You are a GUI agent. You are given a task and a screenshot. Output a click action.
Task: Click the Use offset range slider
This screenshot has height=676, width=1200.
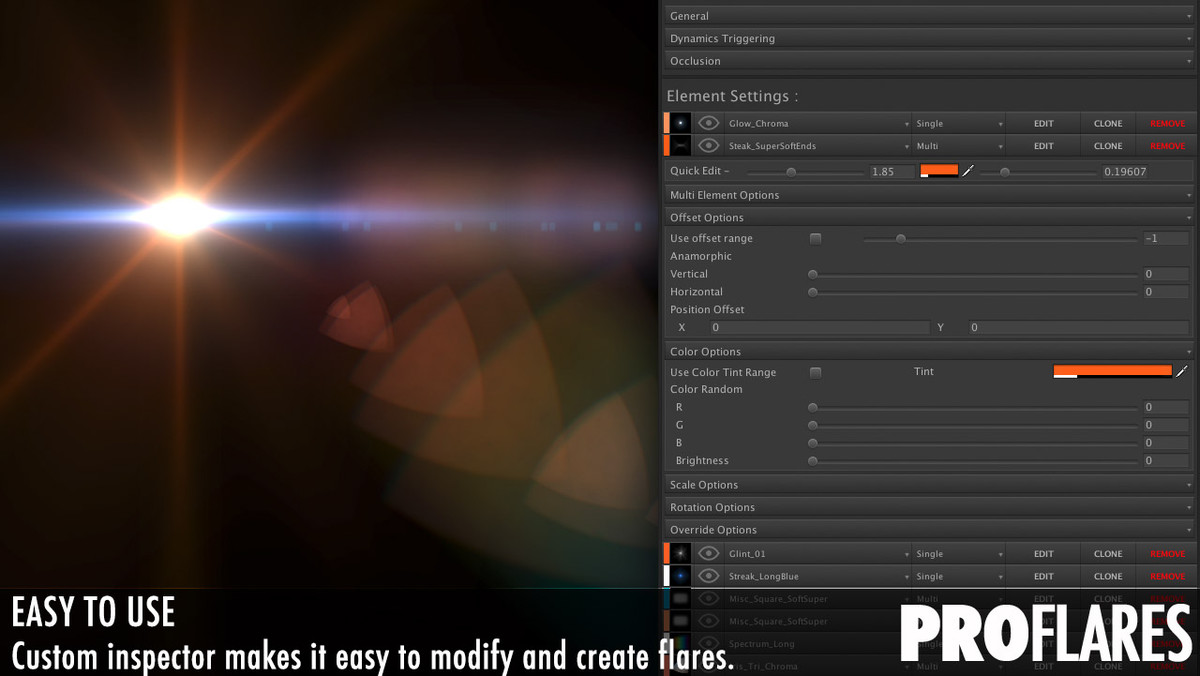pos(1001,238)
